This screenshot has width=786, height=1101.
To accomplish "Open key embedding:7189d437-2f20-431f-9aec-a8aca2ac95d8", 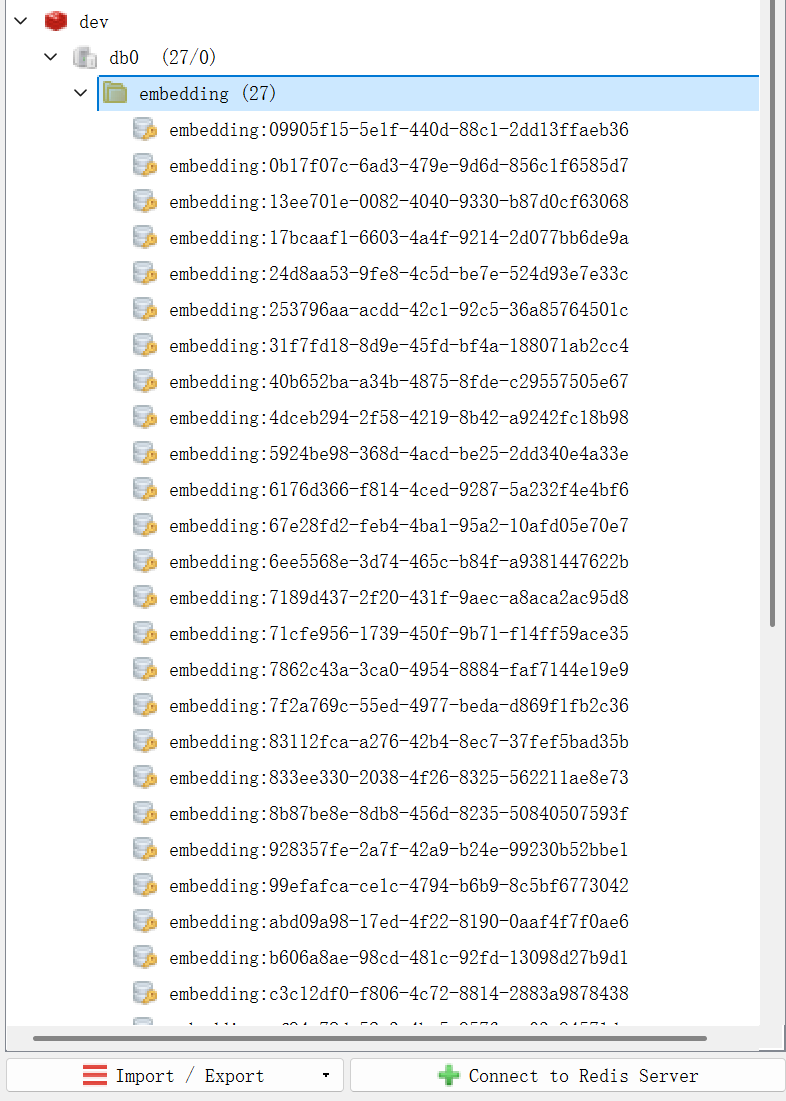I will coord(398,597).
